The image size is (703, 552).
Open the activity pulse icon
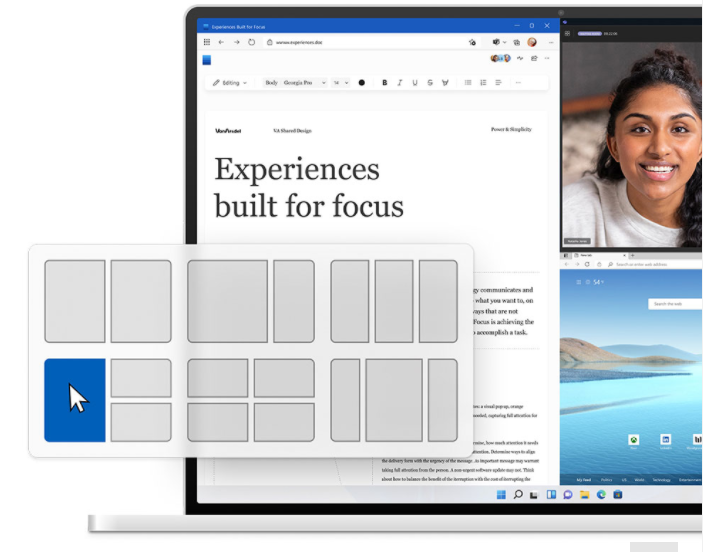(x=520, y=58)
